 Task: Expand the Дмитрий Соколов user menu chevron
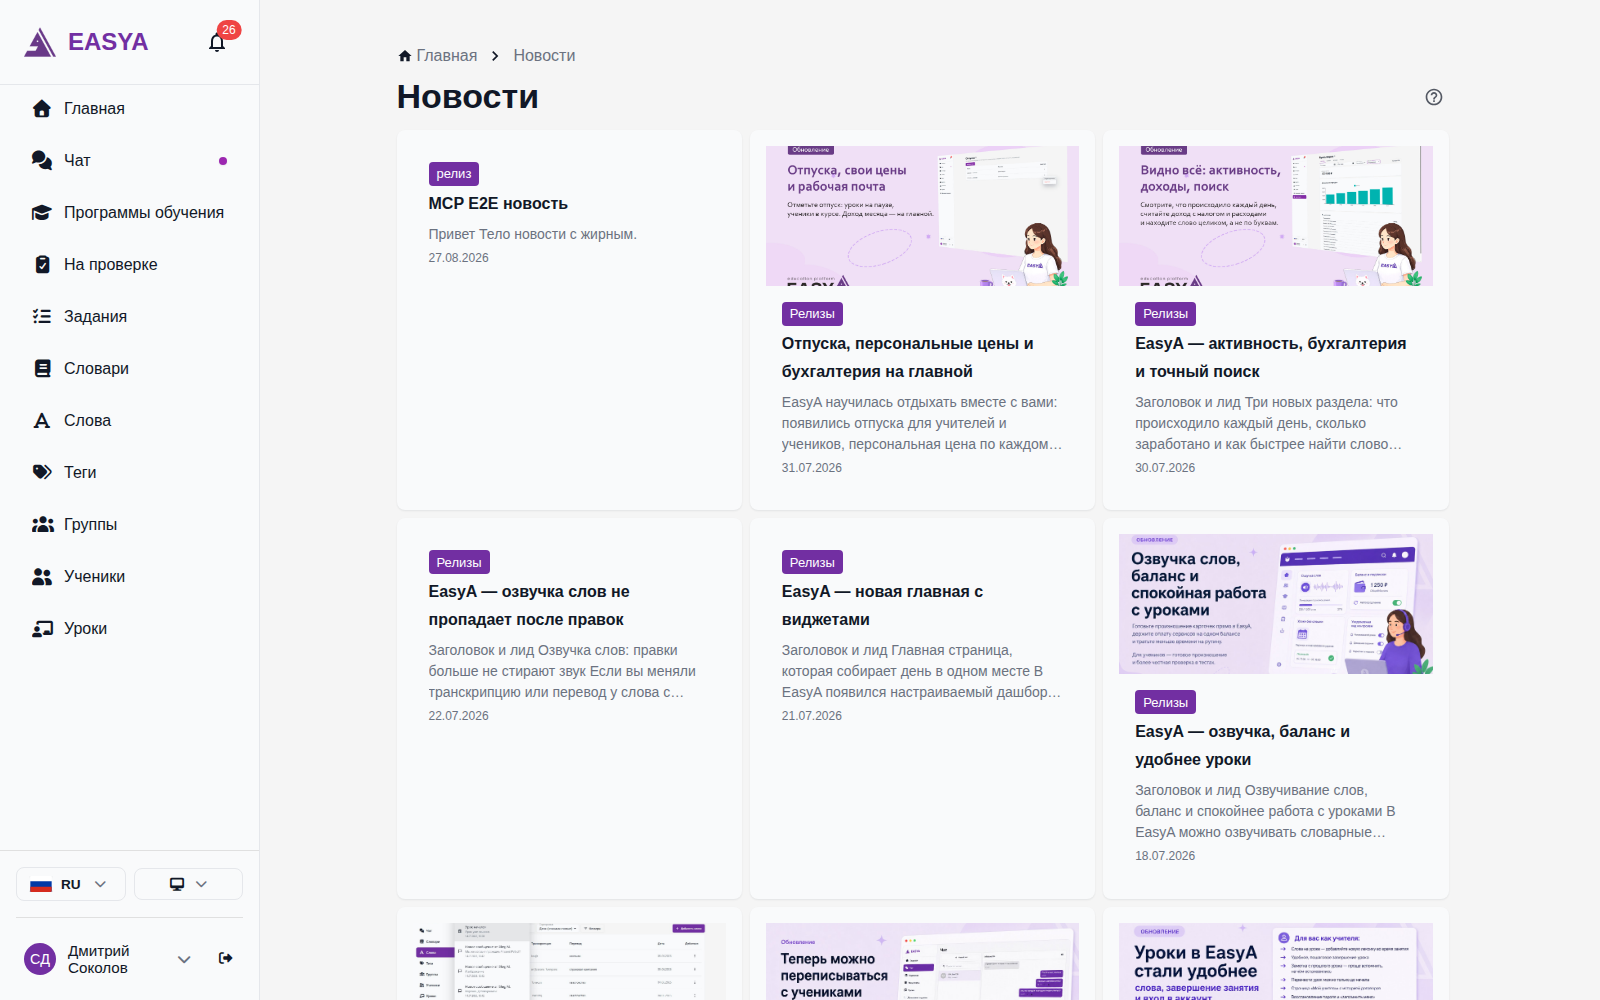click(184, 959)
